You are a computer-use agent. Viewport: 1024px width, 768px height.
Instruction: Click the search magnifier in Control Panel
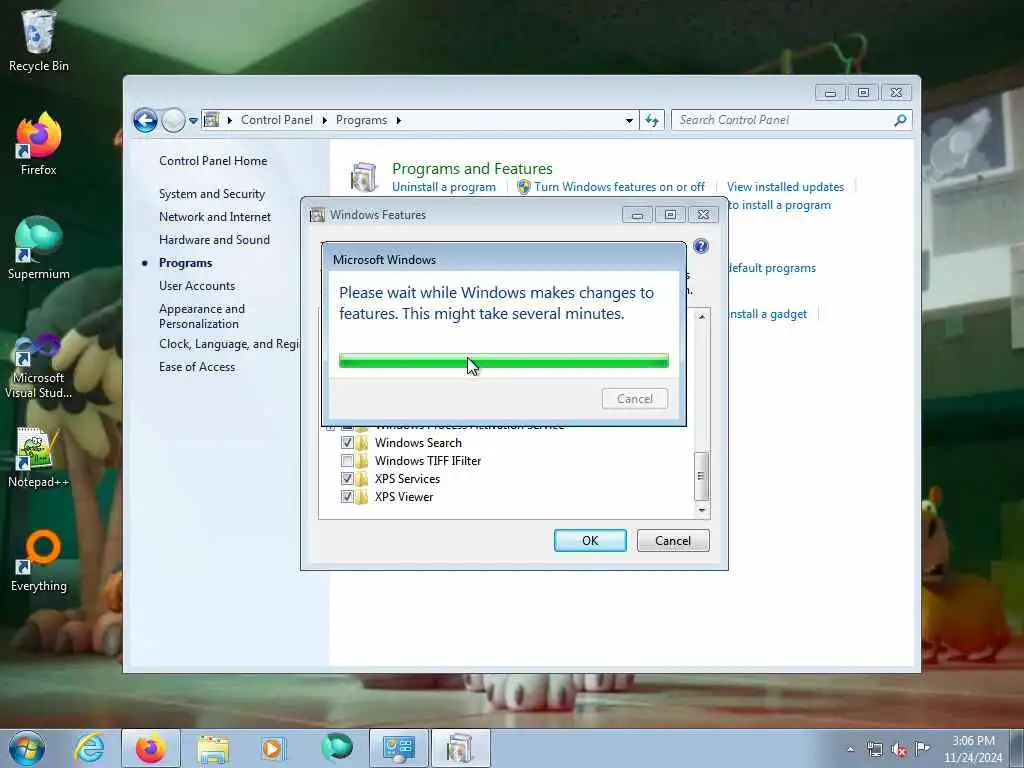(x=900, y=120)
